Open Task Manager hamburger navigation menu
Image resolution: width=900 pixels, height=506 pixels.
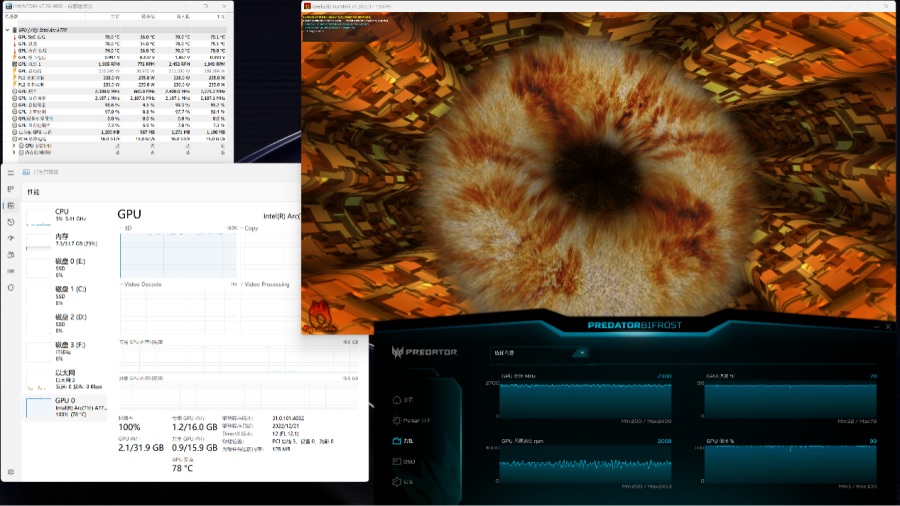click(10, 172)
